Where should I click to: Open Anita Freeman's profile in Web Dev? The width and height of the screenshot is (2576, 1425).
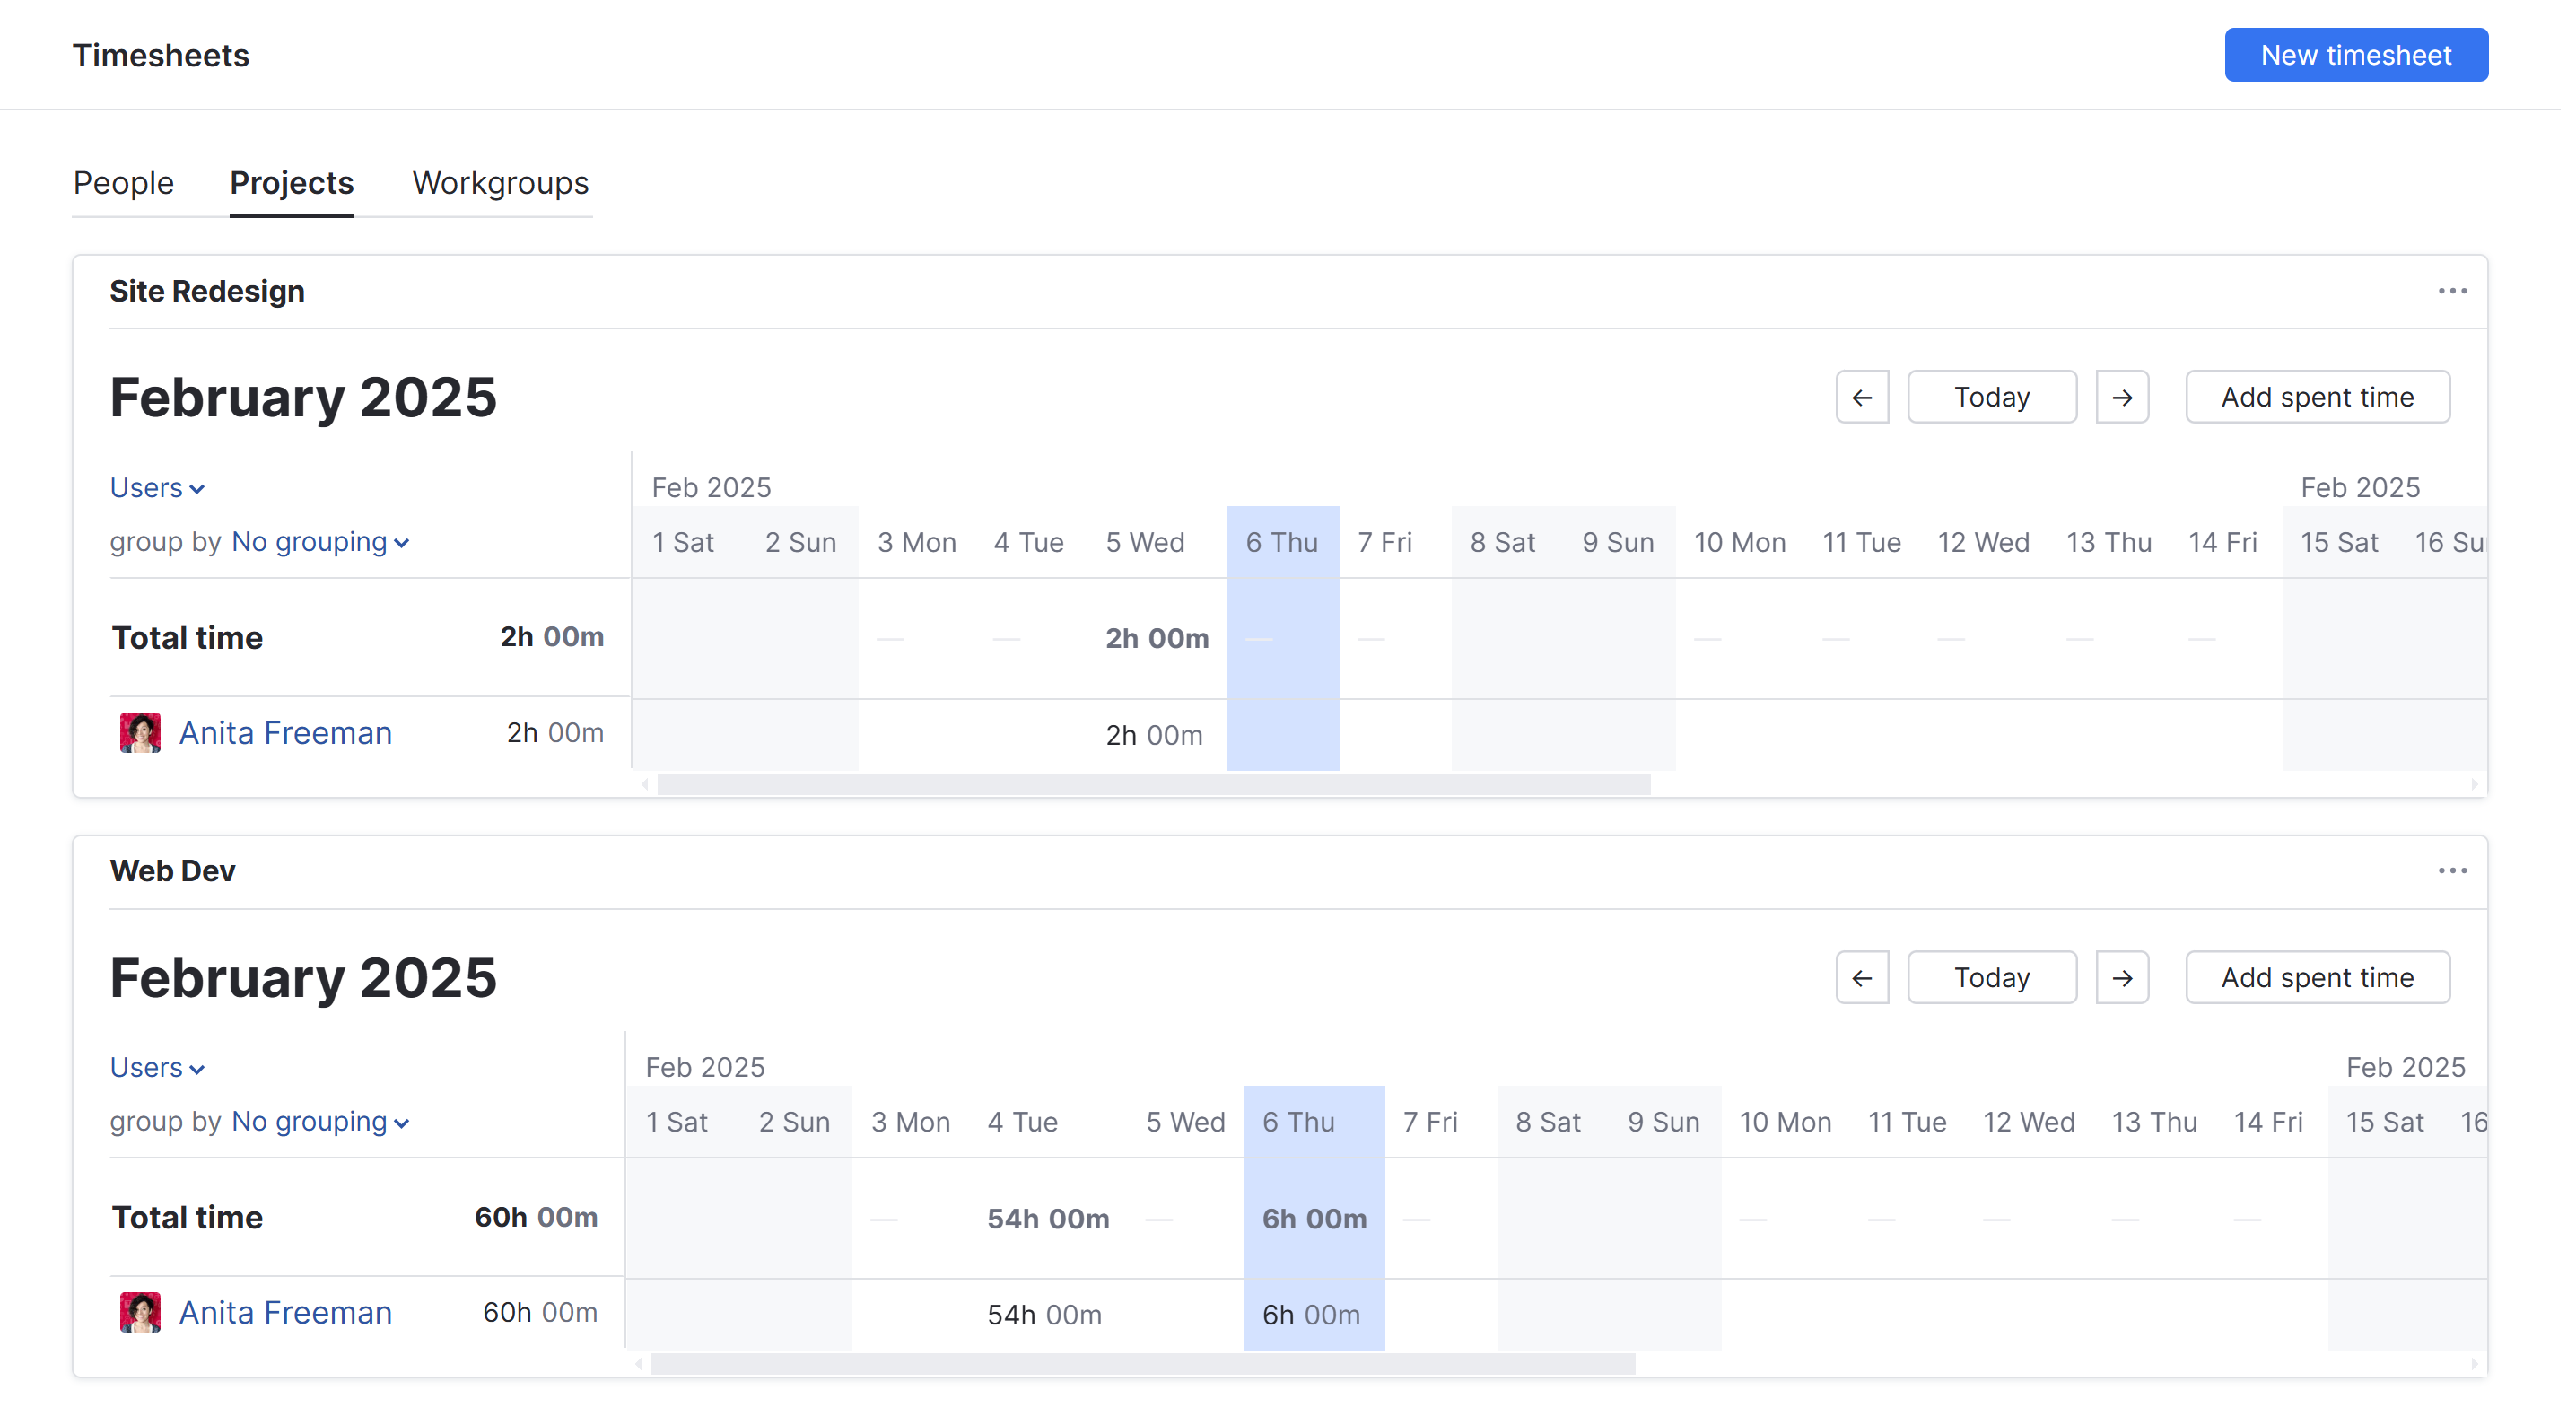coord(285,1312)
